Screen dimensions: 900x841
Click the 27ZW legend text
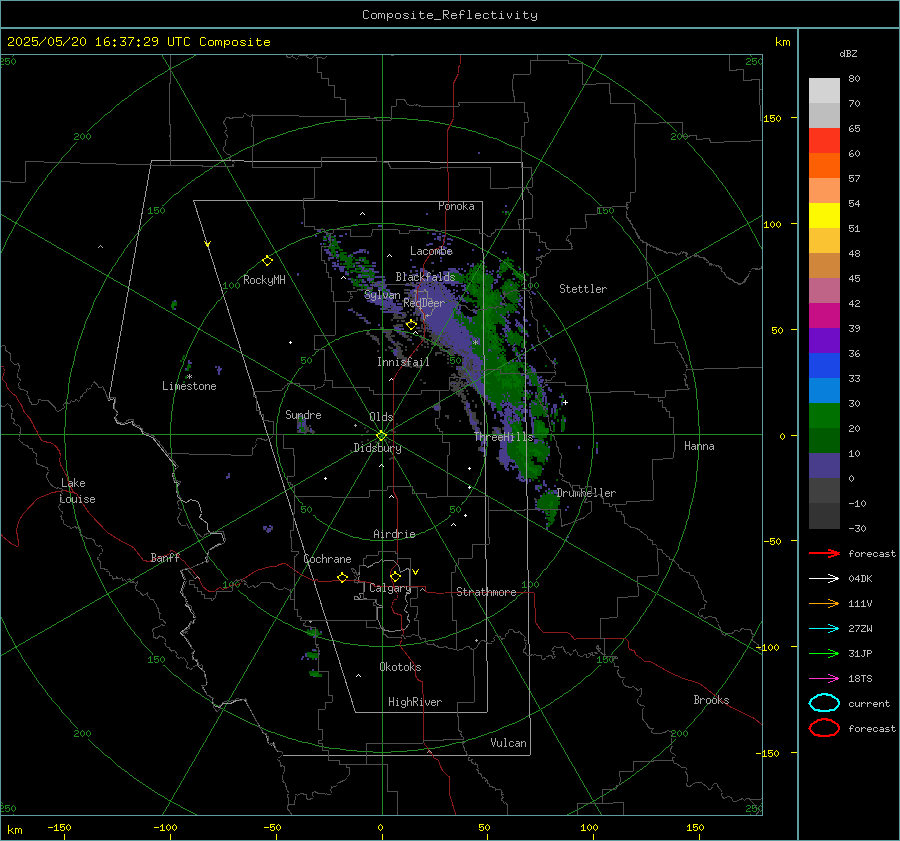(x=860, y=629)
